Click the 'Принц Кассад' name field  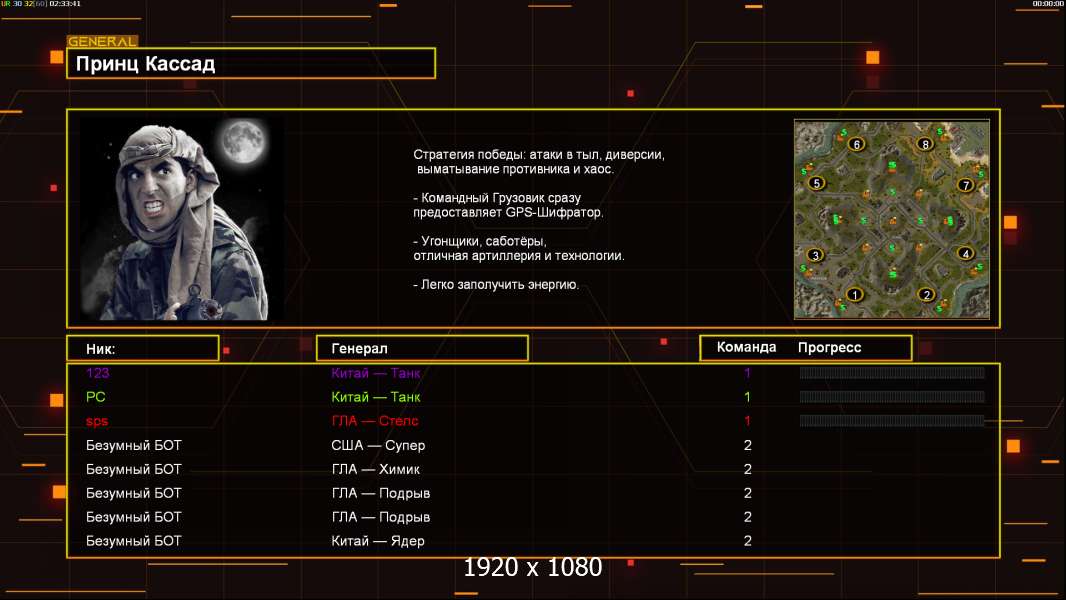pyautogui.click(x=251, y=64)
